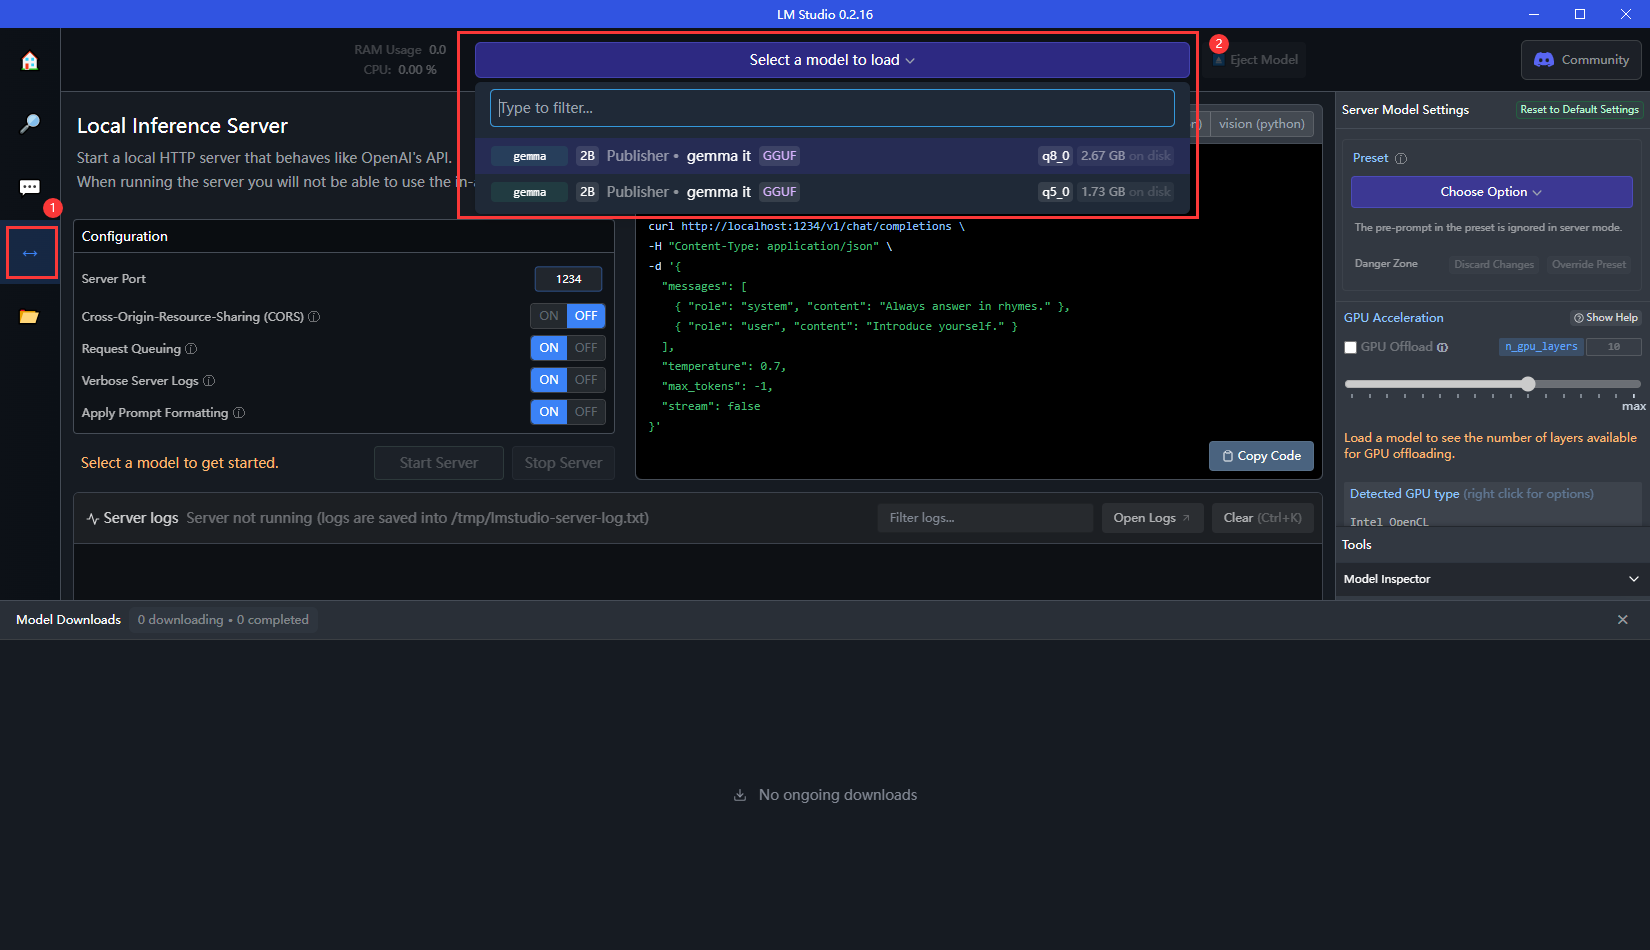The width and height of the screenshot is (1650, 950).
Task: Turn Apply Prompt Formatting off
Action: click(x=586, y=412)
